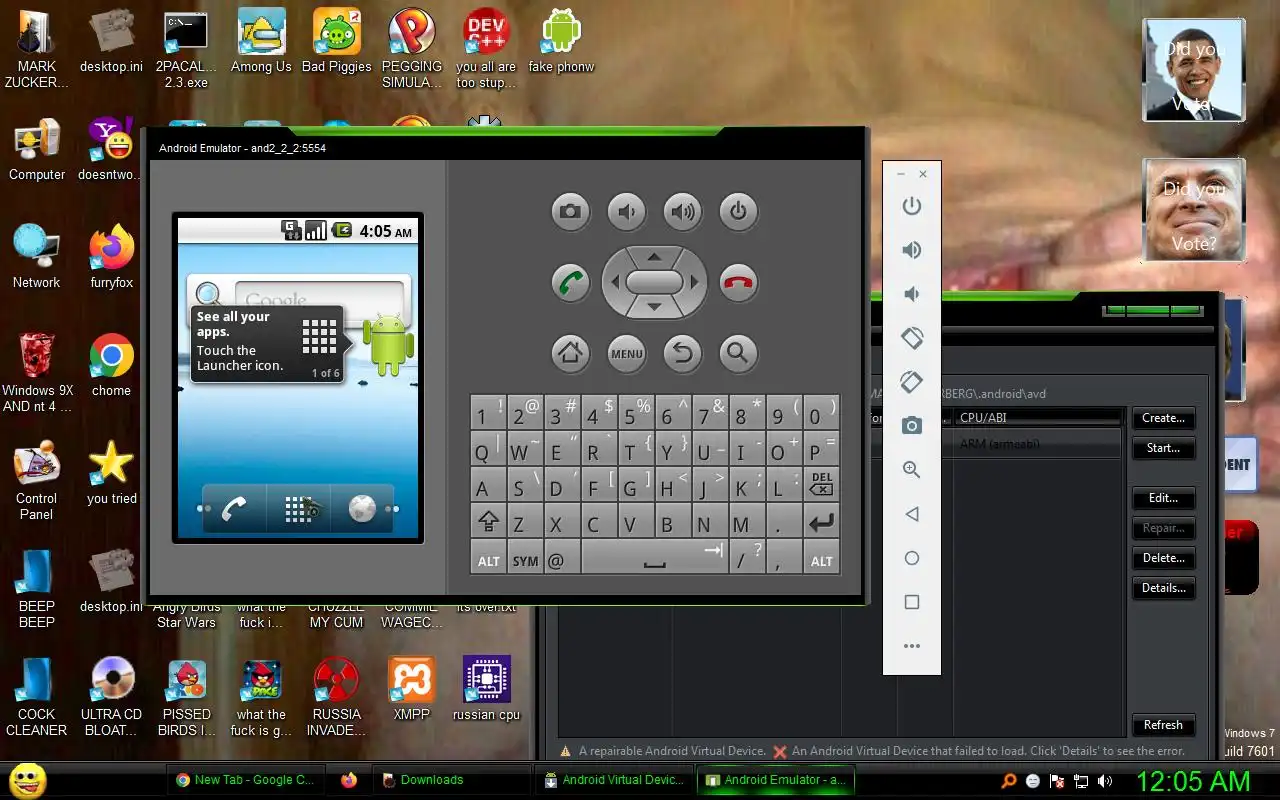Open the Bad Piggies desktop icon

tap(337, 41)
